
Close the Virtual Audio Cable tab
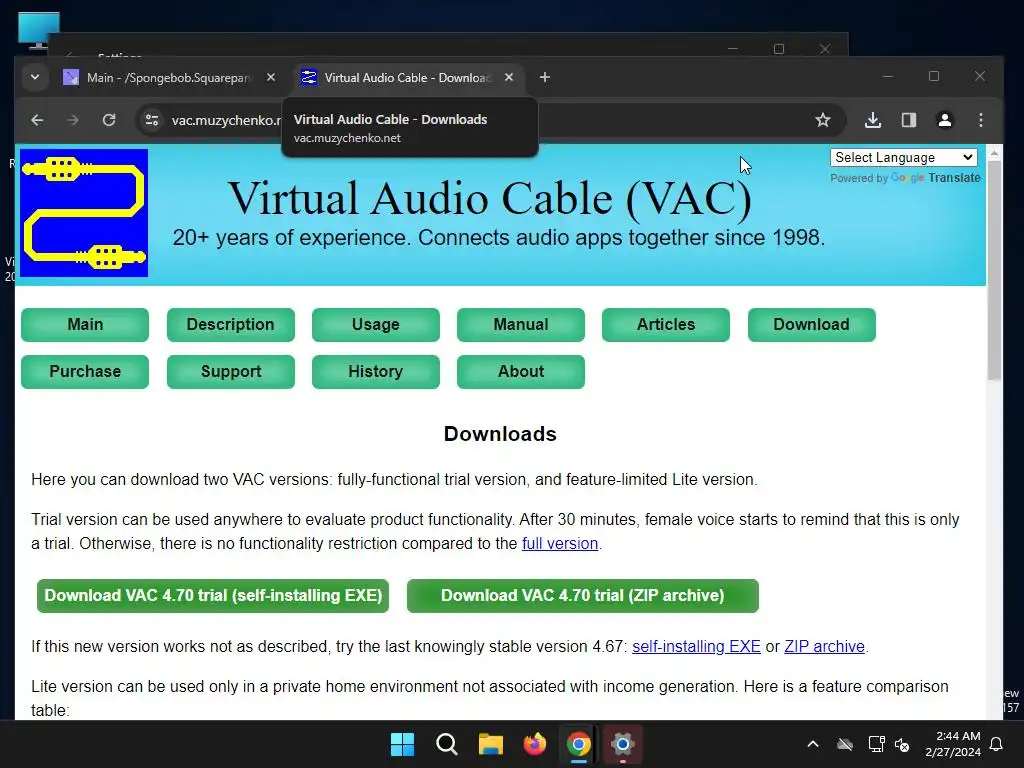[509, 78]
